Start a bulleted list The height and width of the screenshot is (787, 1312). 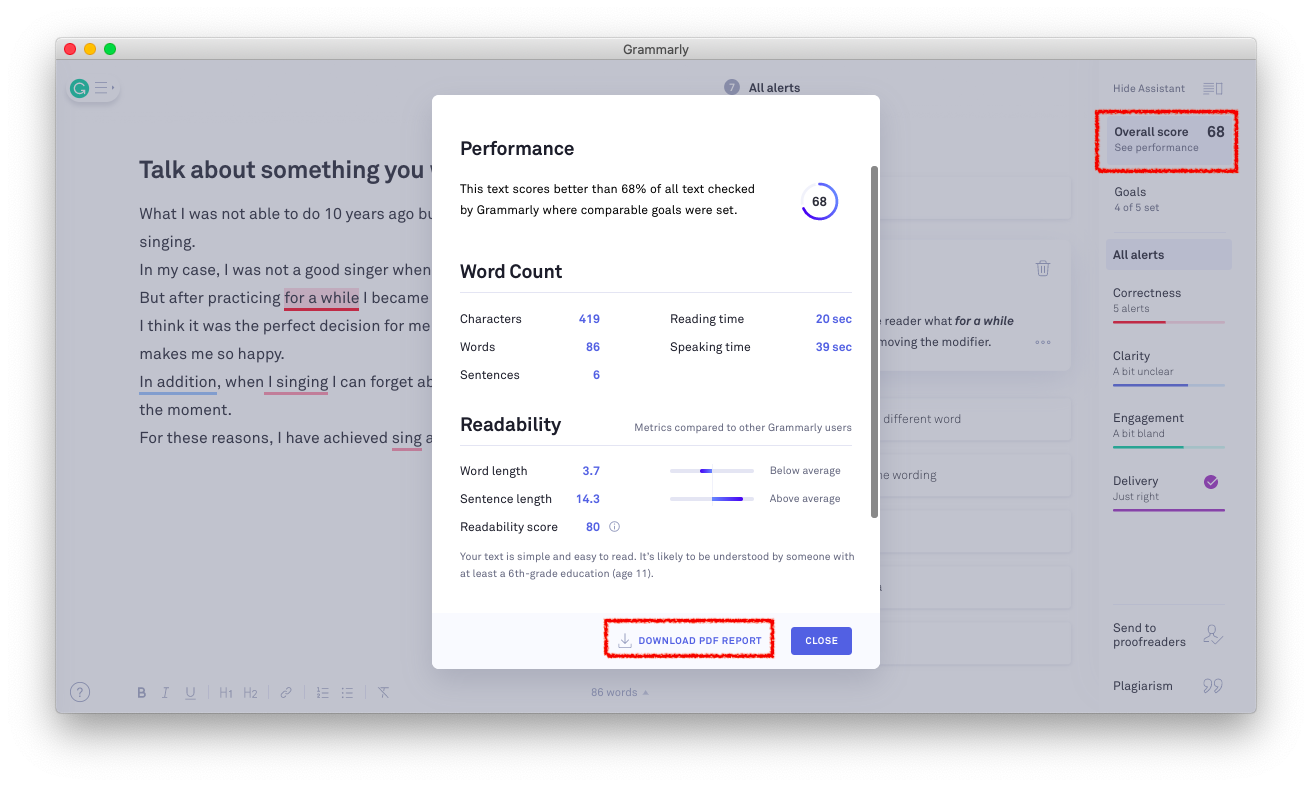point(347,692)
